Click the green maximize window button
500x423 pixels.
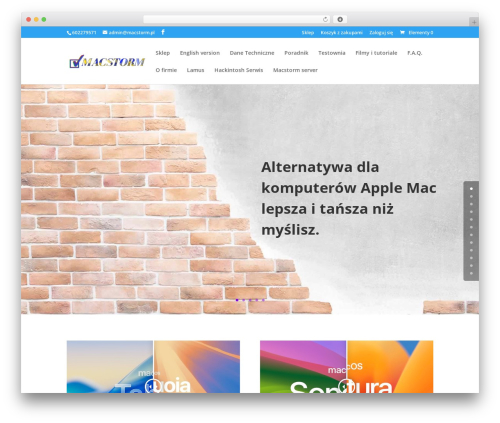click(x=44, y=19)
